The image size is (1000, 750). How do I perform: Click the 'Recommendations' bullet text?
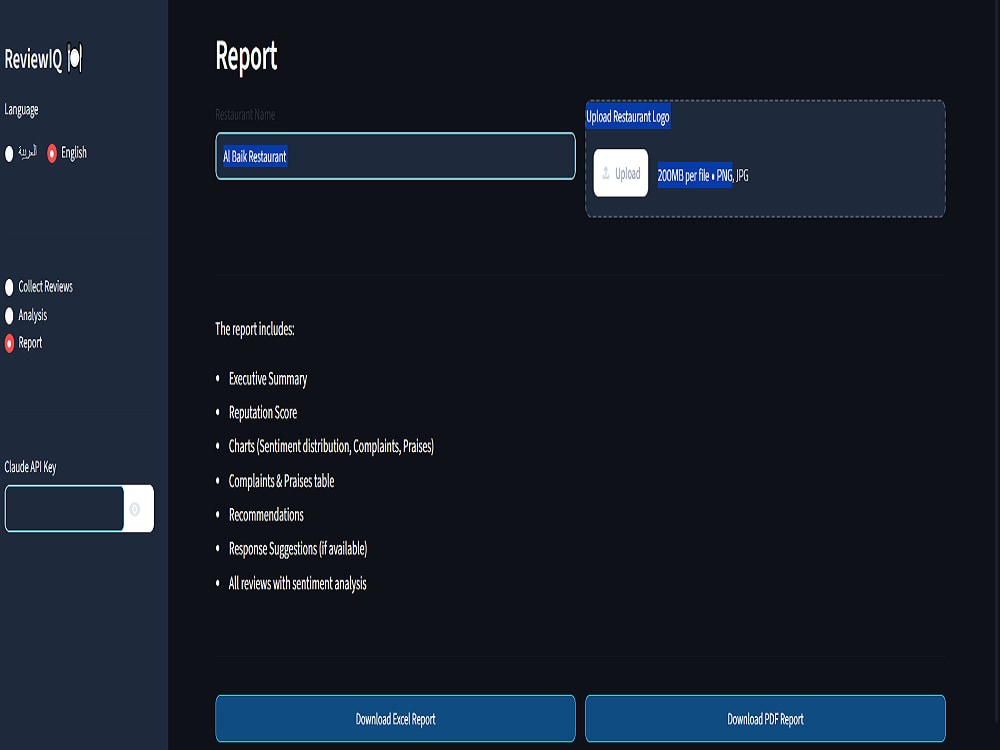tap(266, 515)
